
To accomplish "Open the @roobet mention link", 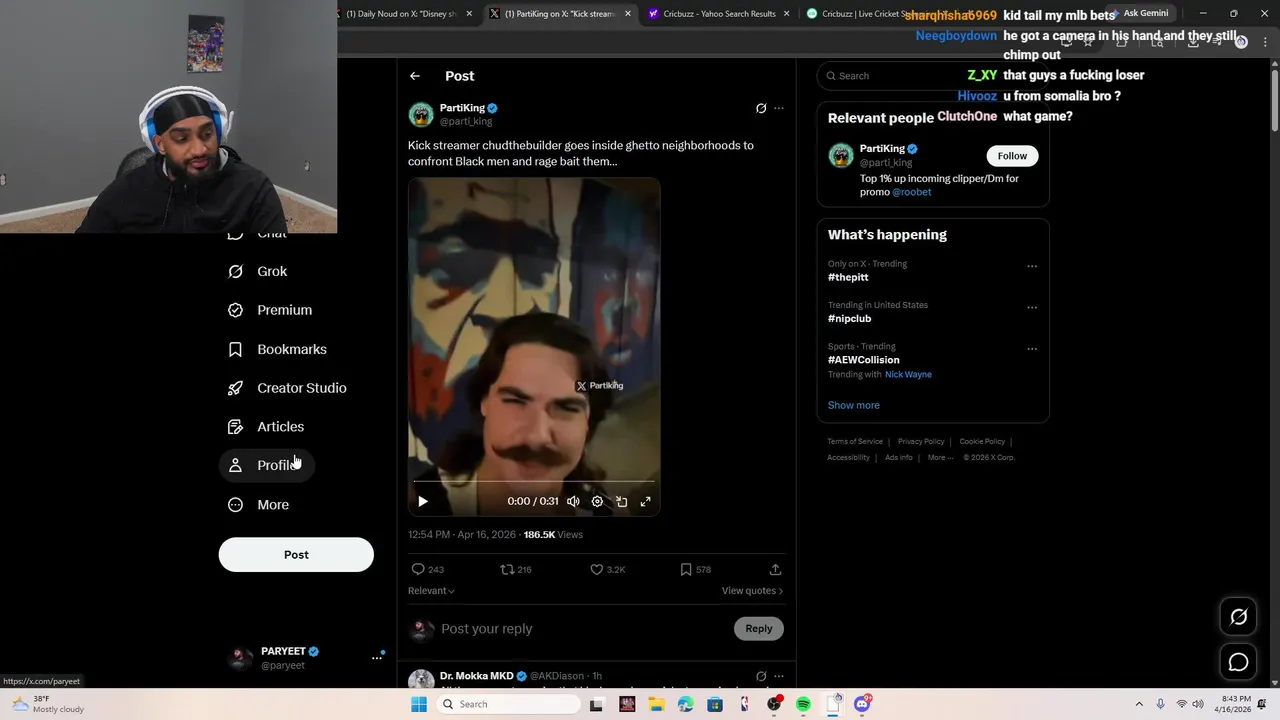I will pos(912,192).
